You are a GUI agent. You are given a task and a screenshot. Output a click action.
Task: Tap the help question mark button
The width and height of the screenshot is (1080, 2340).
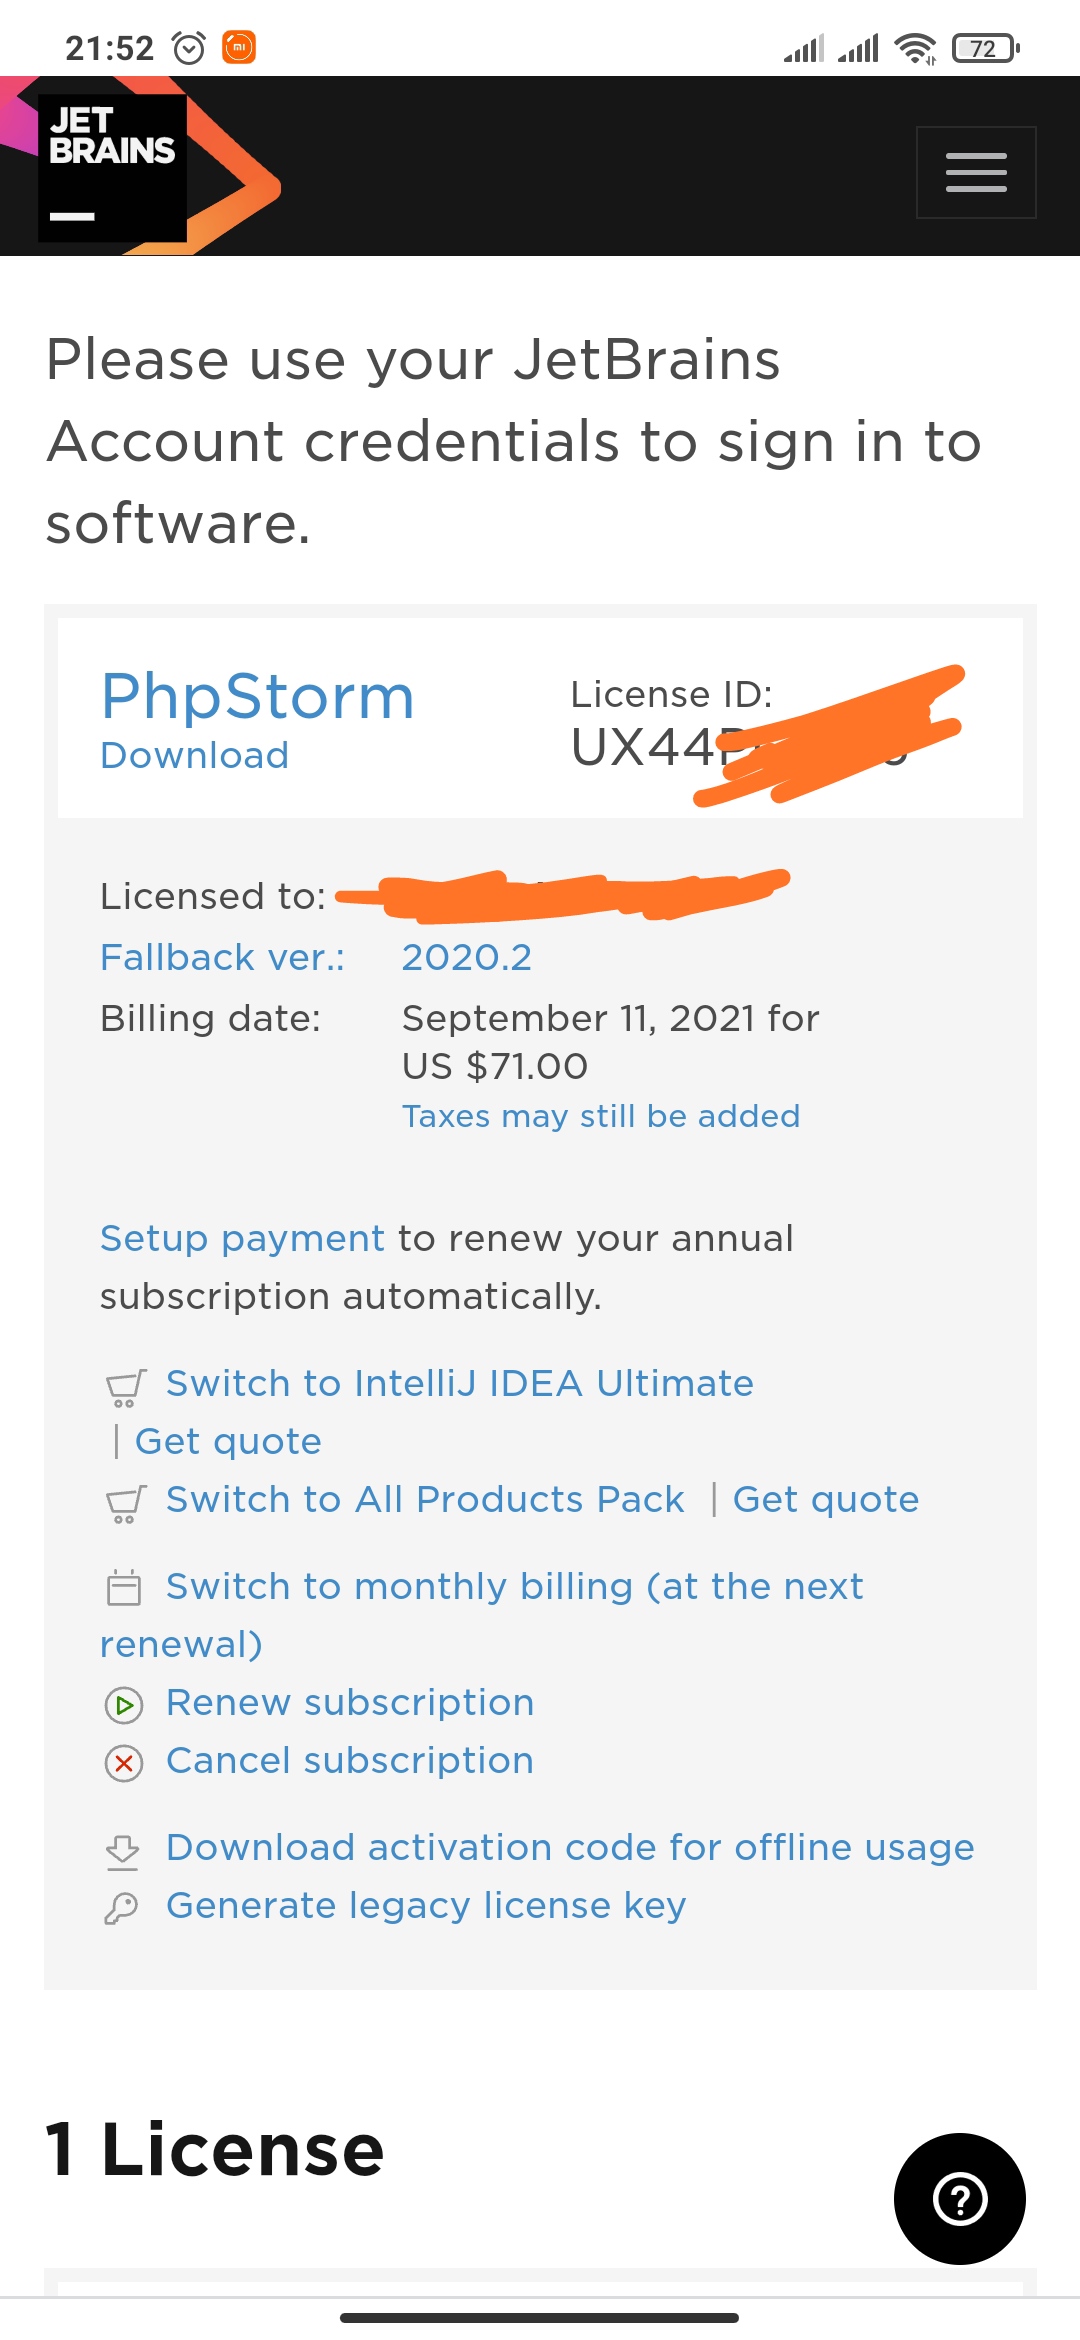tap(959, 2198)
